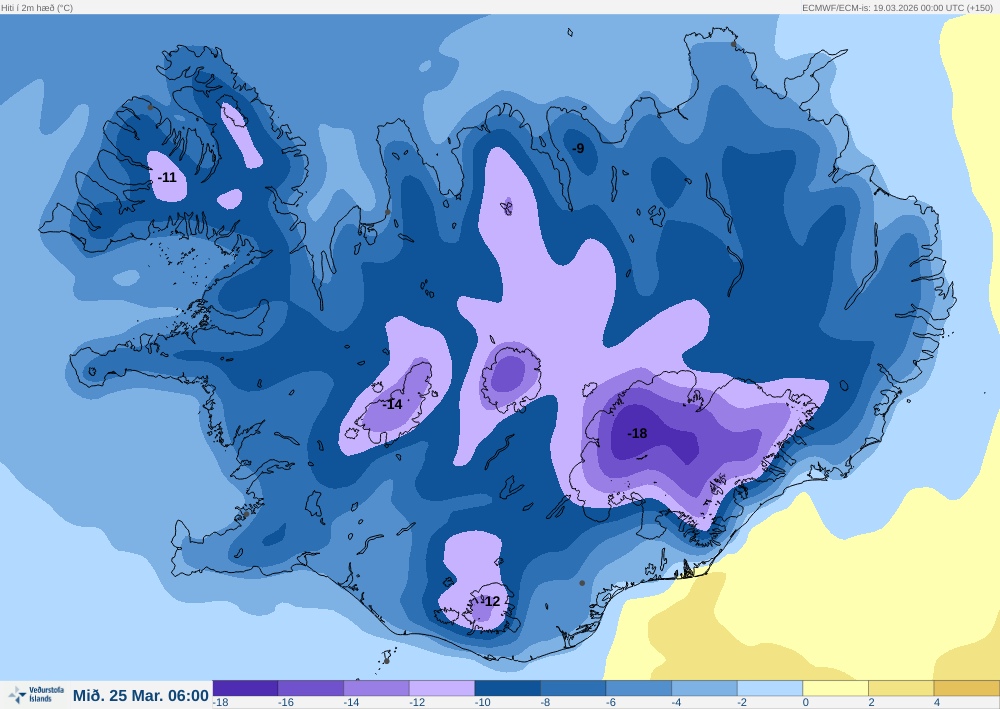The height and width of the screenshot is (709, 1000).
Task: Pick the -8 to -6 blue legend swatch
Action: pyautogui.click(x=573, y=688)
